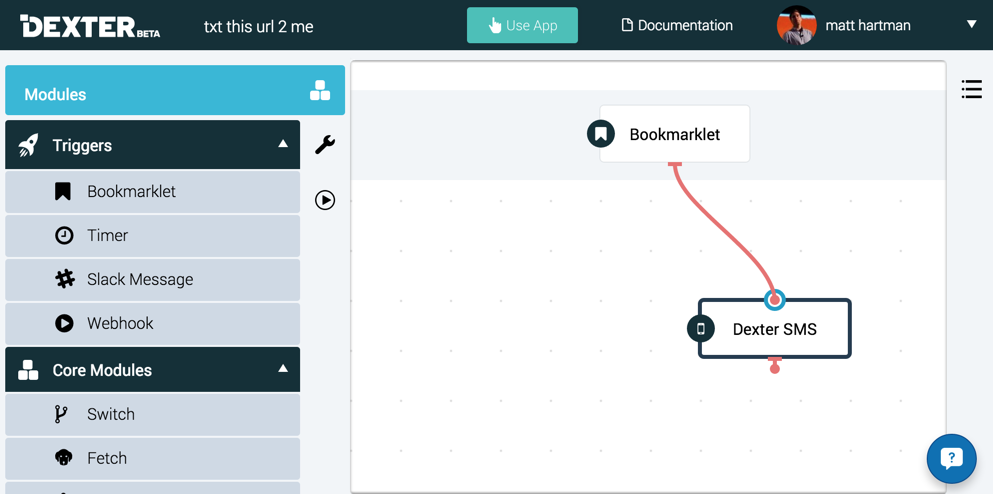
Task: Click the Timer clock icon
Action: 64,236
